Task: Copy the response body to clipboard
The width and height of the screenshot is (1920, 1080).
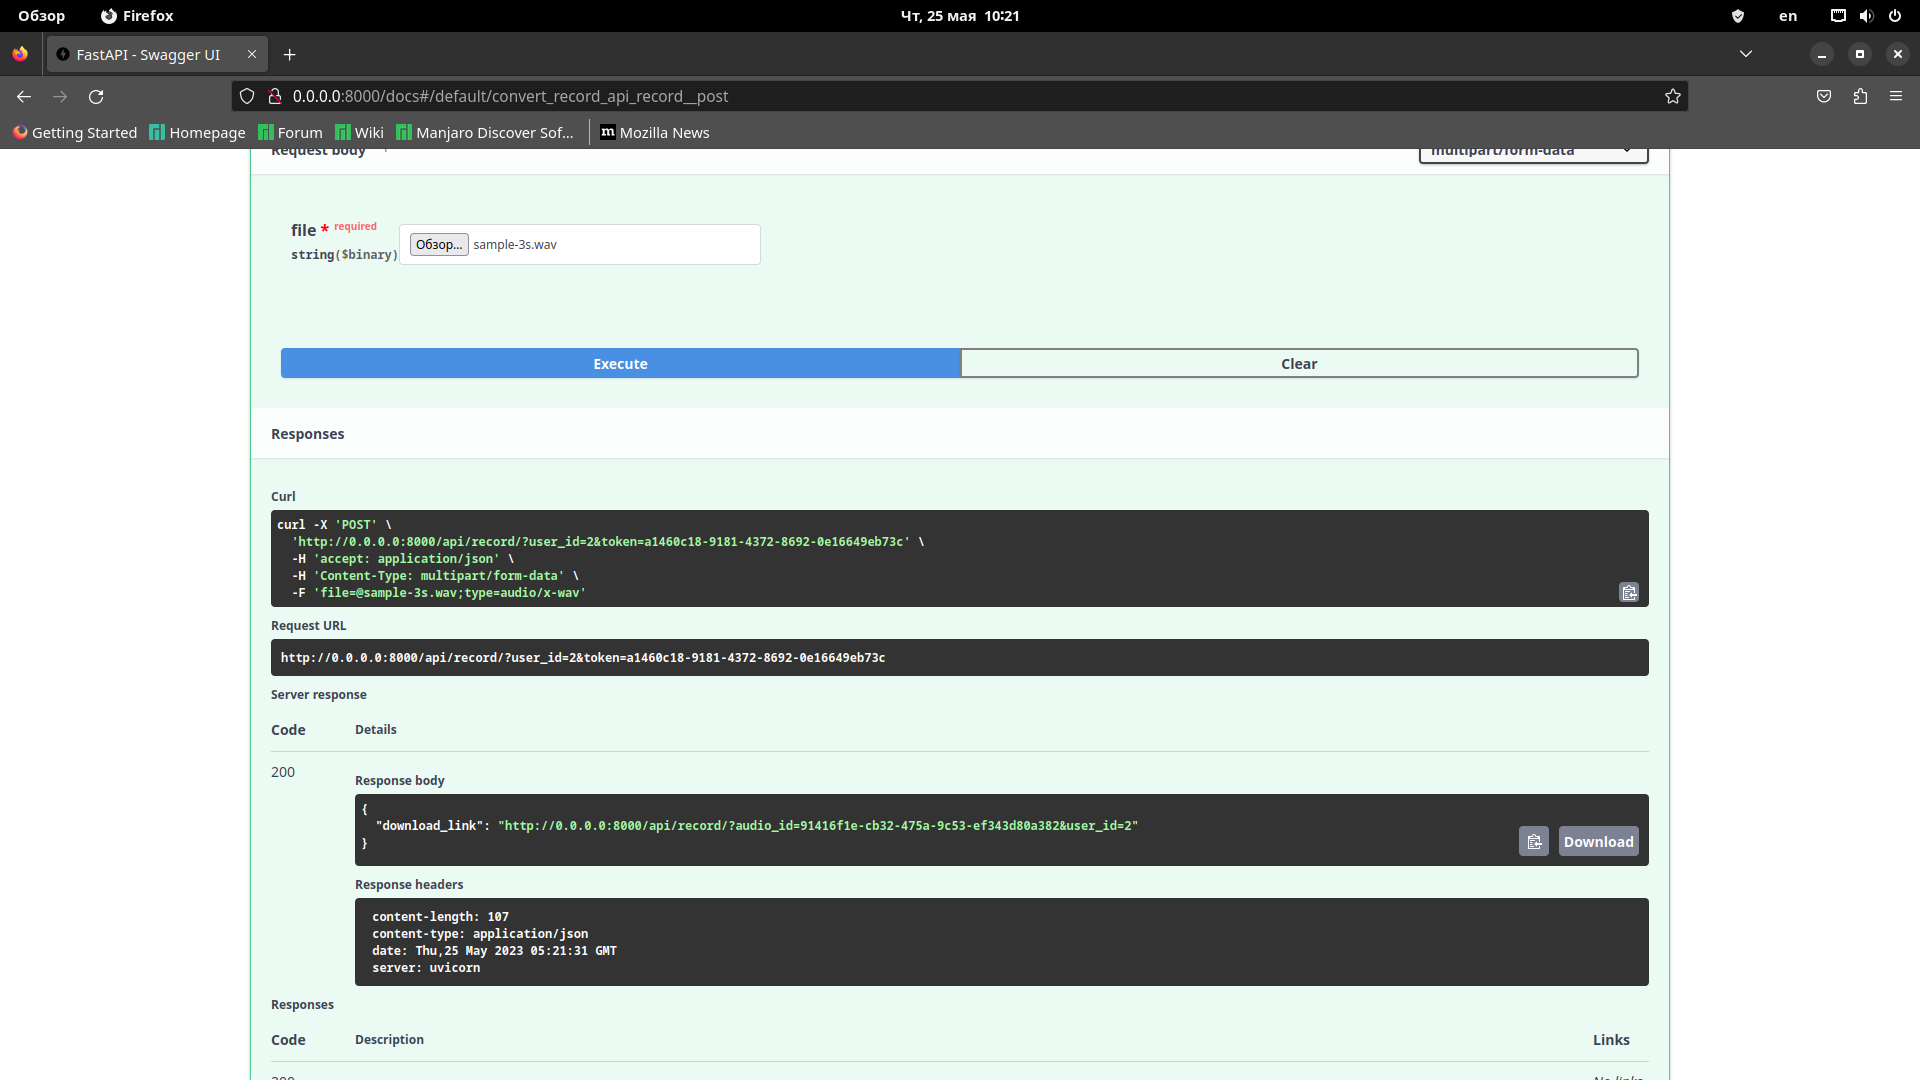Action: pyautogui.click(x=1534, y=841)
